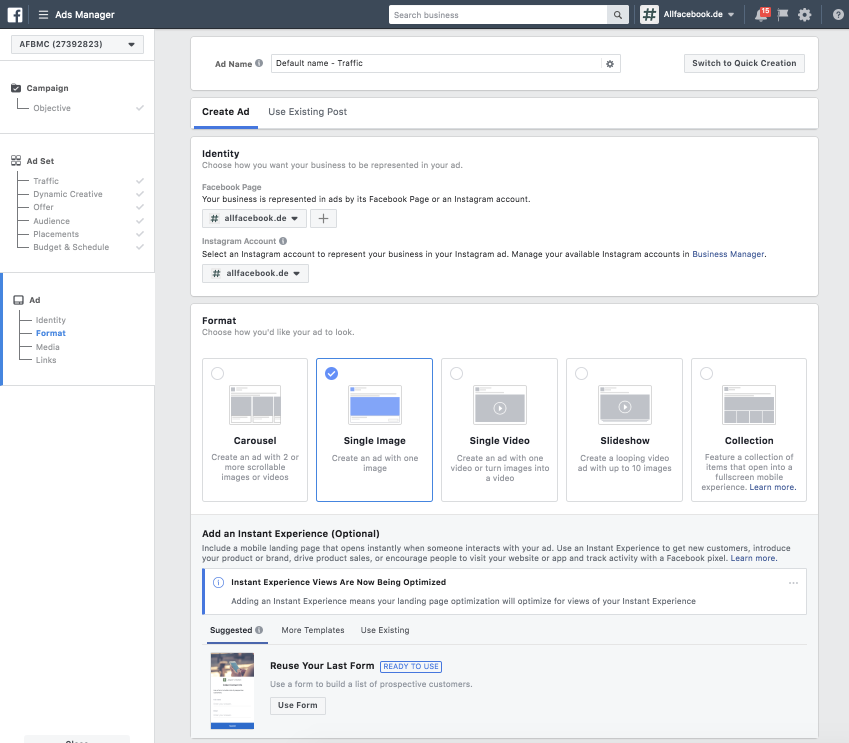Click the Instagram Account info icon

point(283,241)
